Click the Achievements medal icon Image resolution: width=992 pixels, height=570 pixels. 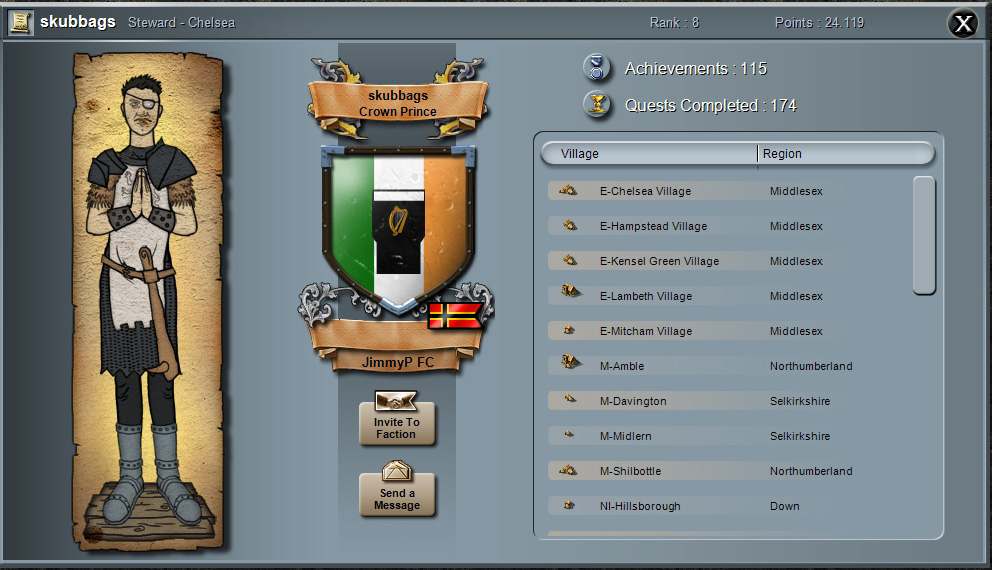597,68
